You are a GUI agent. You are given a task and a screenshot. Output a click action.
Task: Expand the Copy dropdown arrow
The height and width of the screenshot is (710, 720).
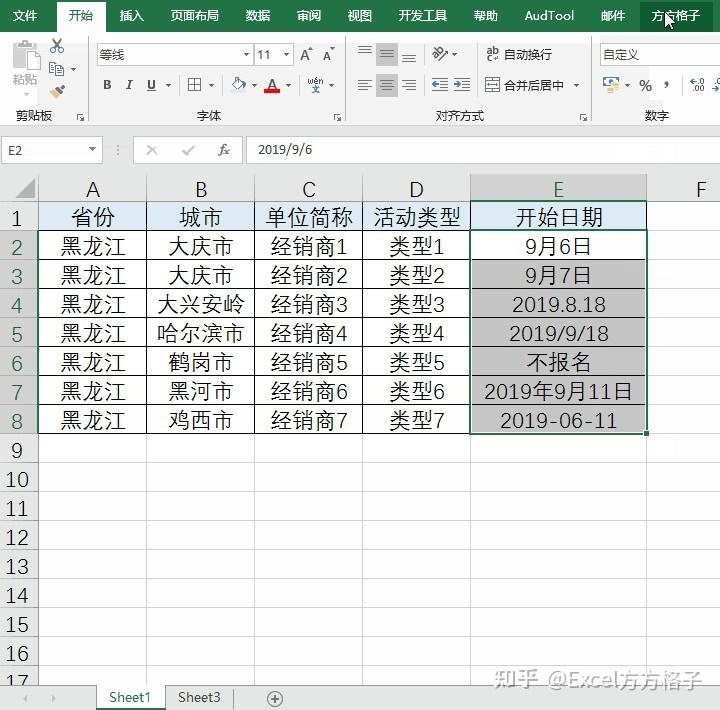coord(73,70)
